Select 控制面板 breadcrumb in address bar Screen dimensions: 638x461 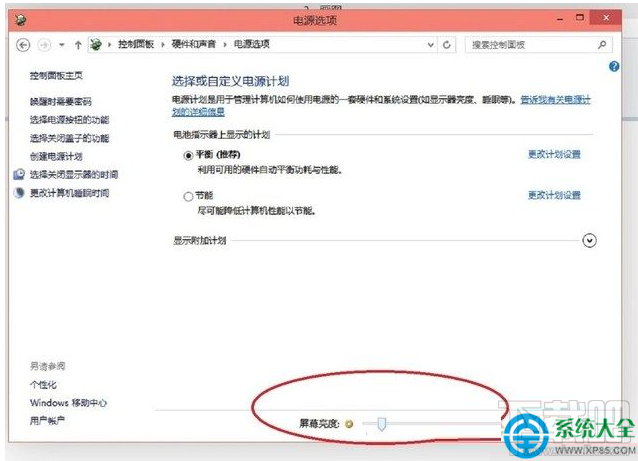136,44
